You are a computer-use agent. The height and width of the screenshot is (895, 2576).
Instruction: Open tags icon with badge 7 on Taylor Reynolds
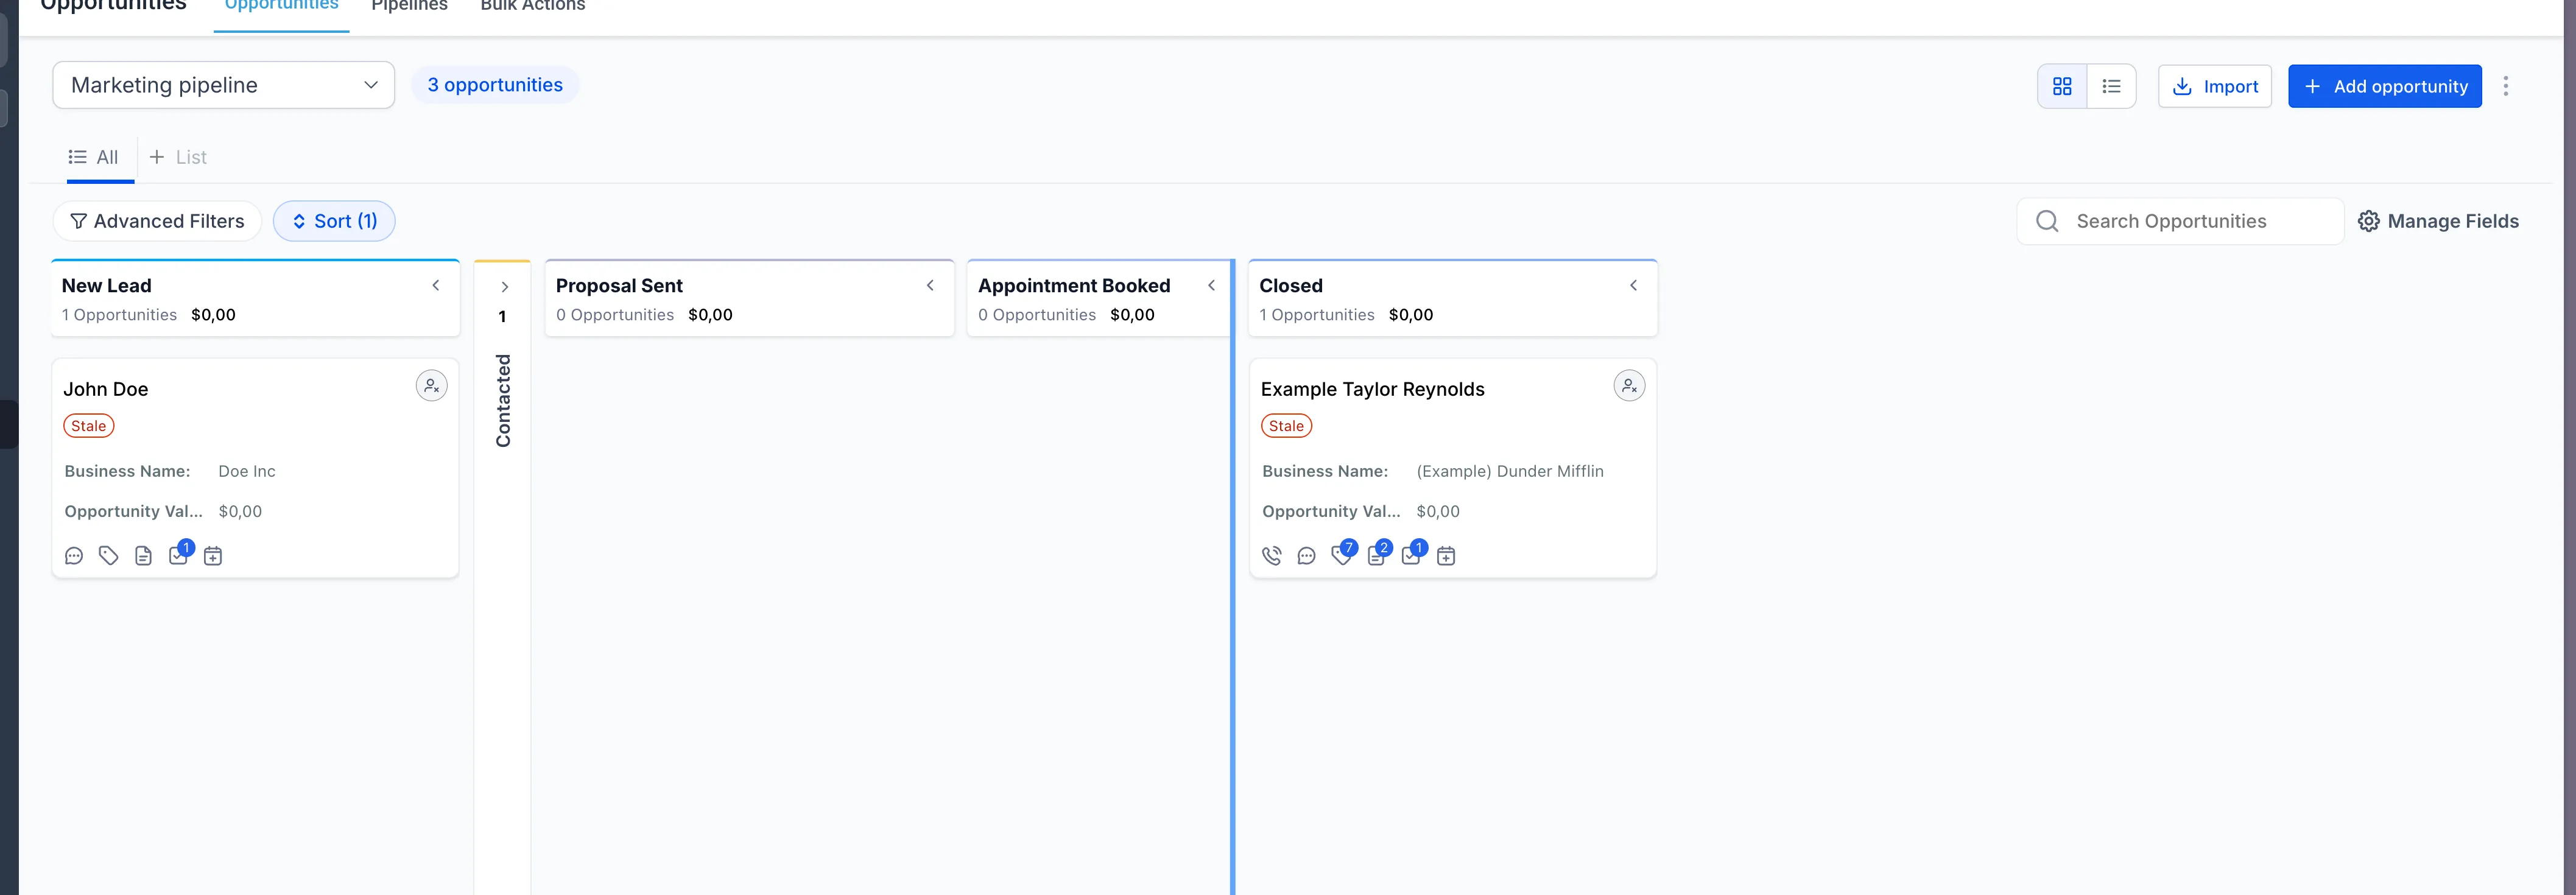click(1341, 557)
